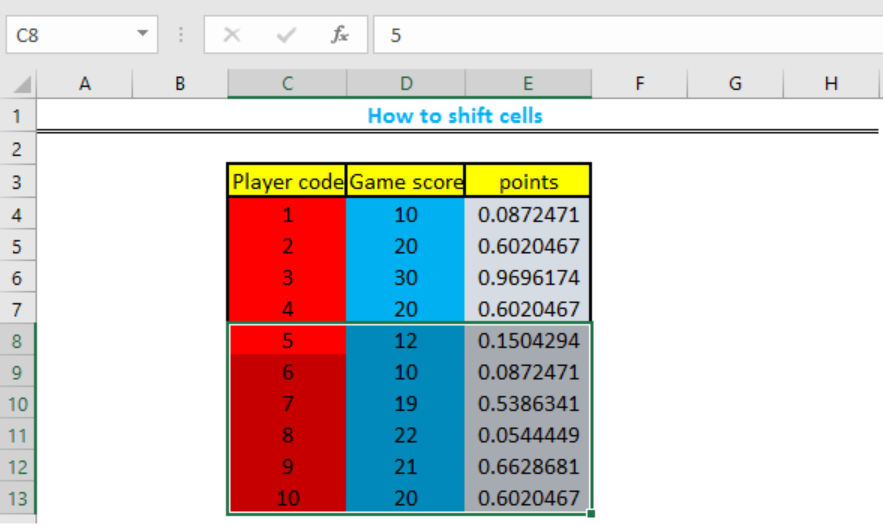Click the Enter checkmark formula bar icon
Image resolution: width=884 pixels, height=526 pixels.
tap(286, 35)
